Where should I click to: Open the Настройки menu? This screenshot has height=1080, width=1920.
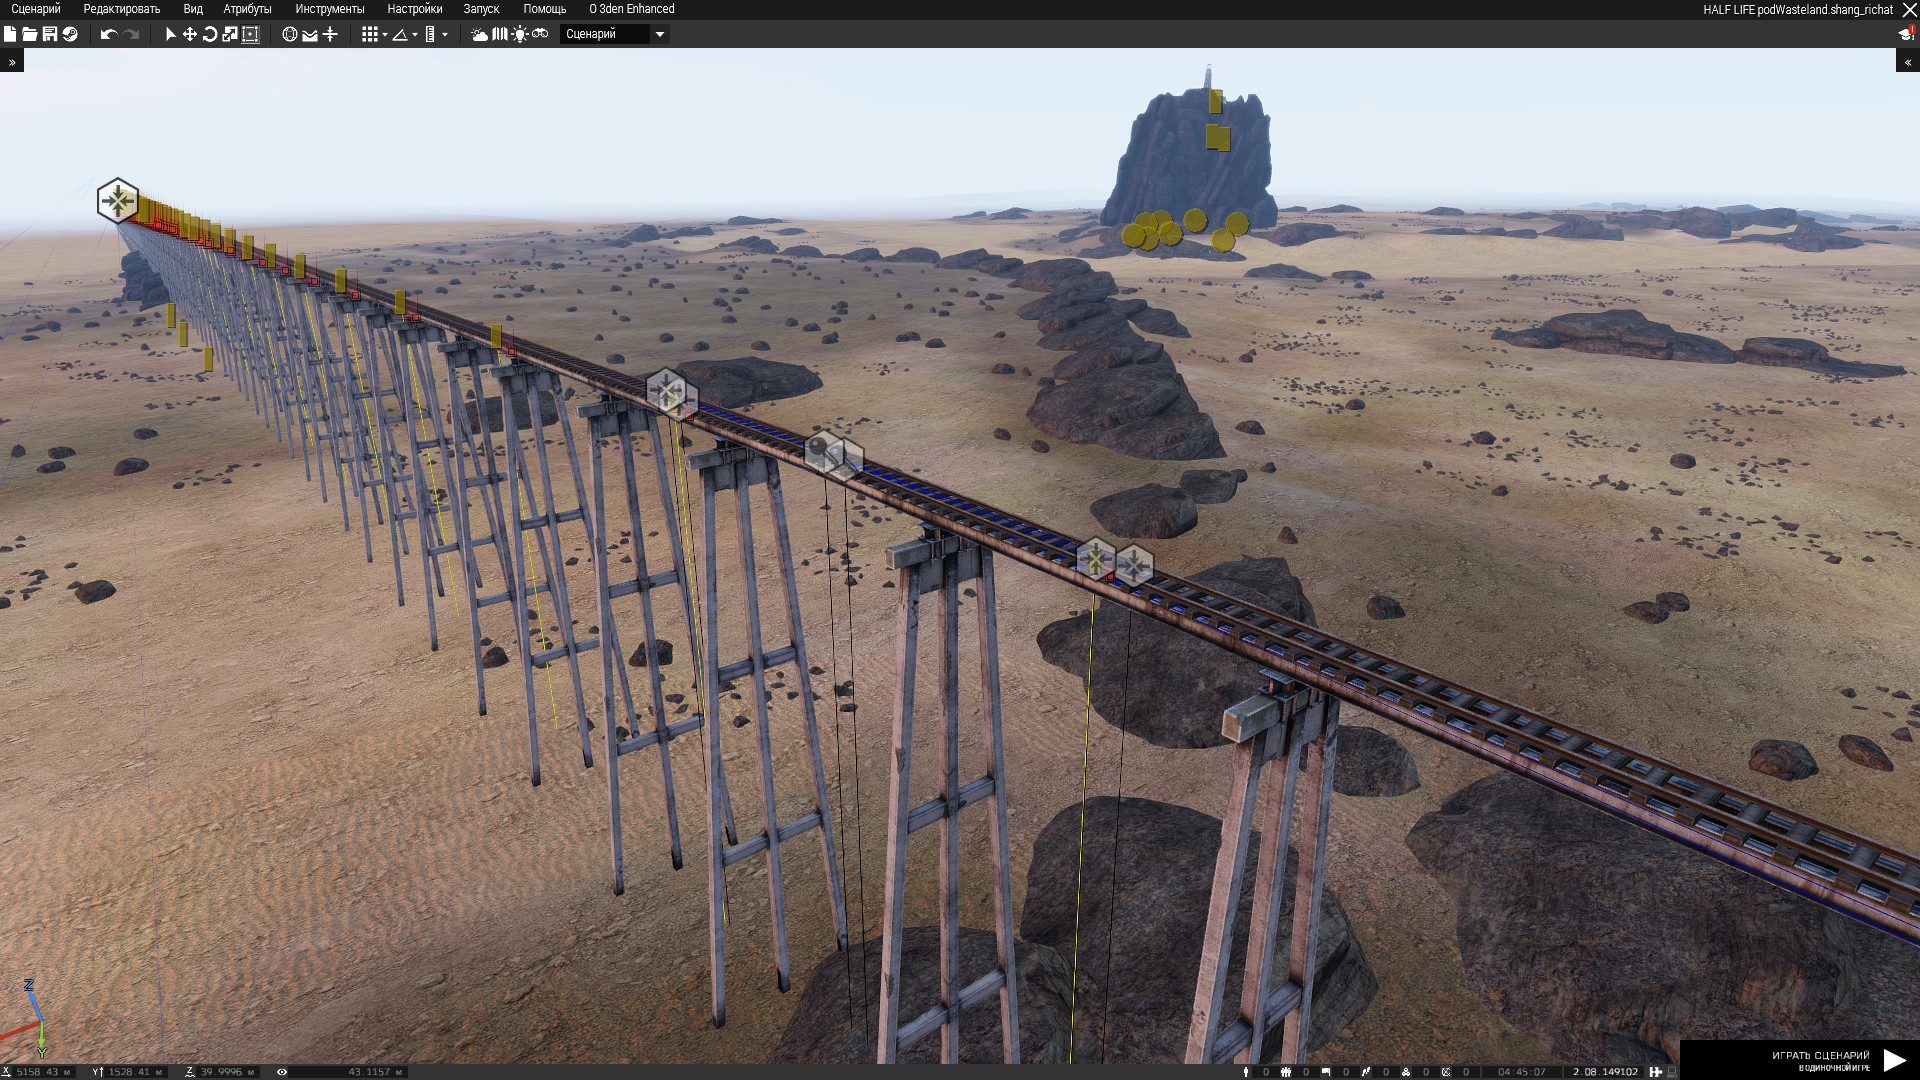tap(415, 9)
